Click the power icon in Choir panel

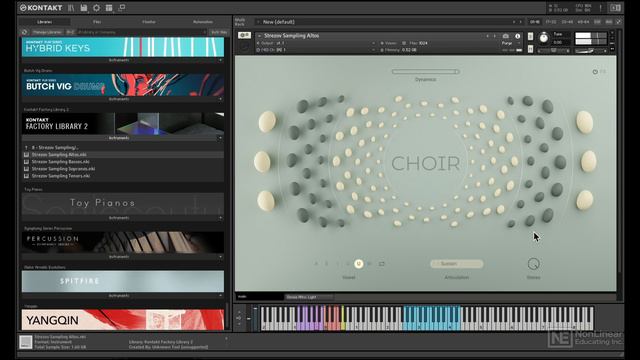(x=595, y=72)
